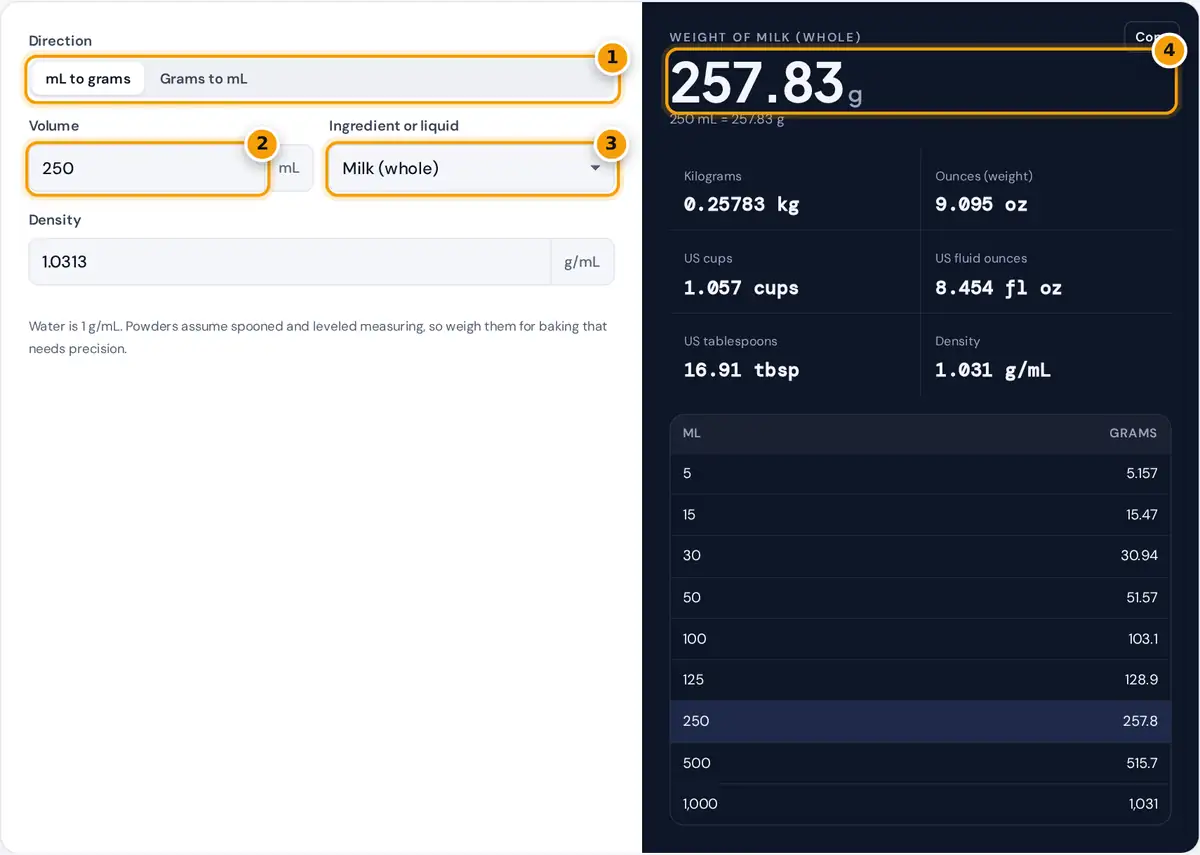This screenshot has width=1200, height=855.
Task: Click the 1.031 g/mL density result
Action: pos(992,370)
